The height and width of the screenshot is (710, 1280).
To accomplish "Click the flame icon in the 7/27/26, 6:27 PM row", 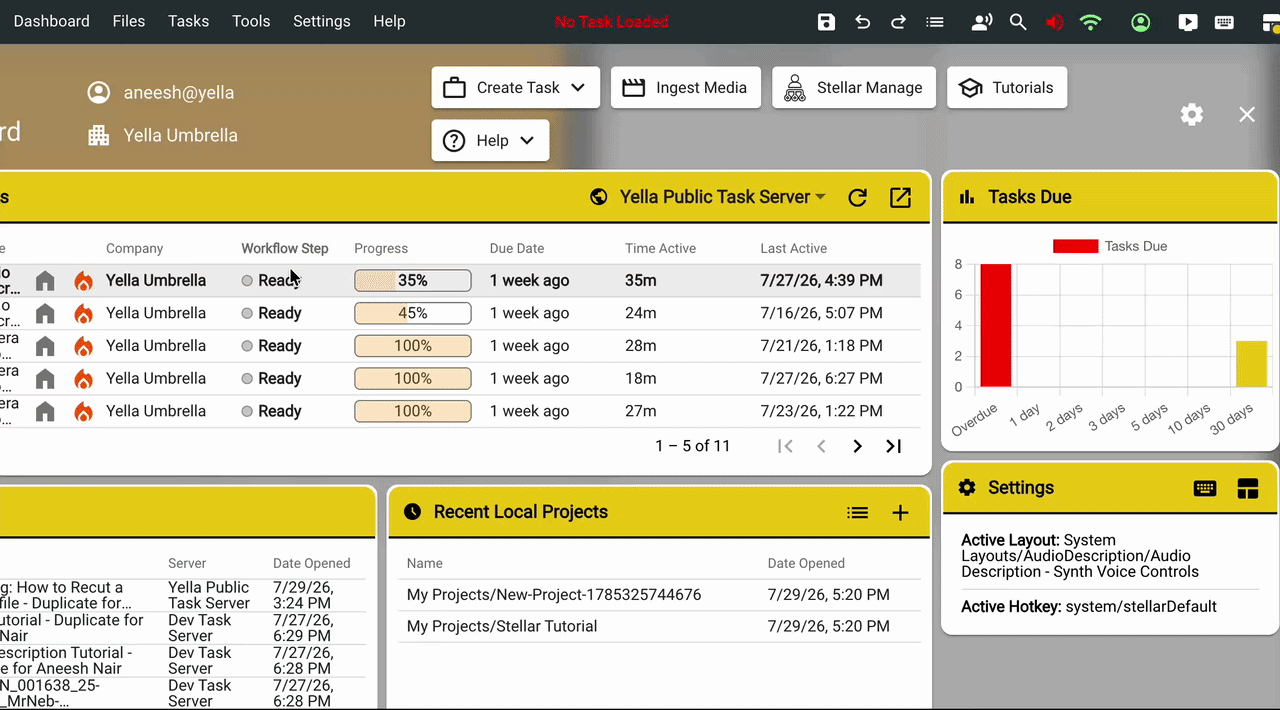I will 84,379.
